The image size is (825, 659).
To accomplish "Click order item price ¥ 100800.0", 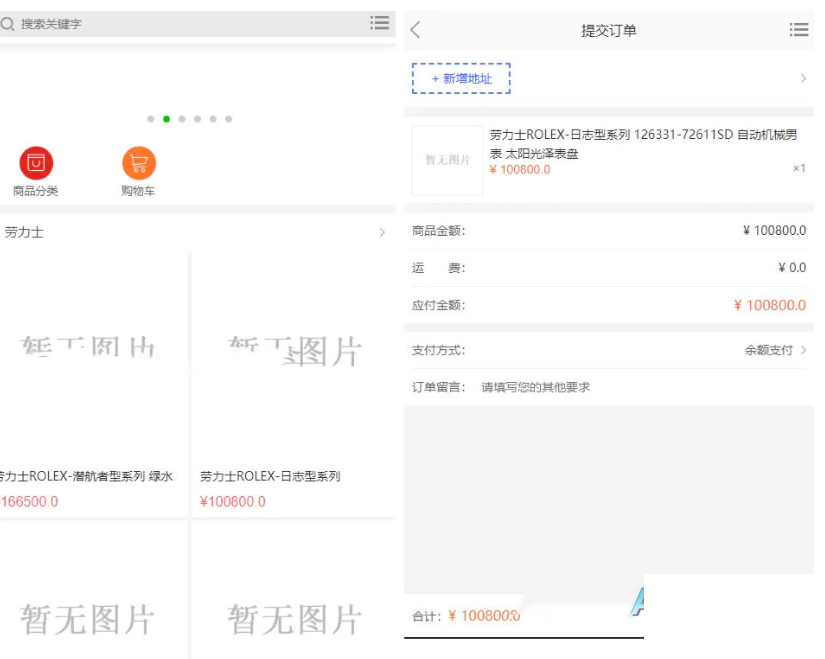I will [520, 169].
